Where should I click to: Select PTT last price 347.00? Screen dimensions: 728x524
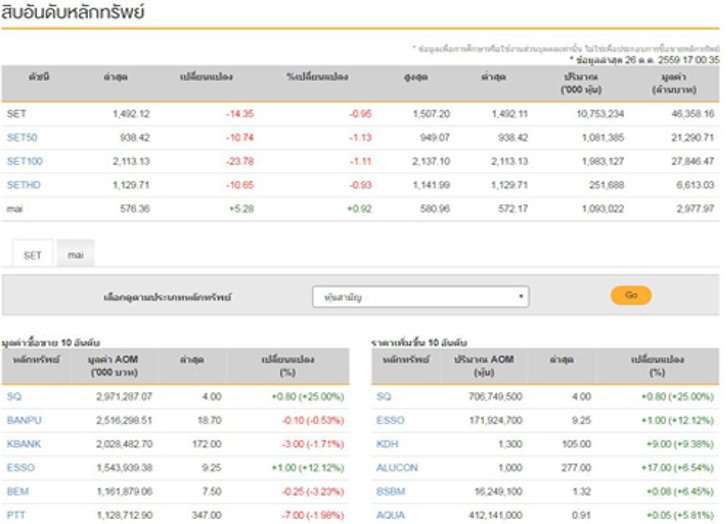[x=207, y=515]
